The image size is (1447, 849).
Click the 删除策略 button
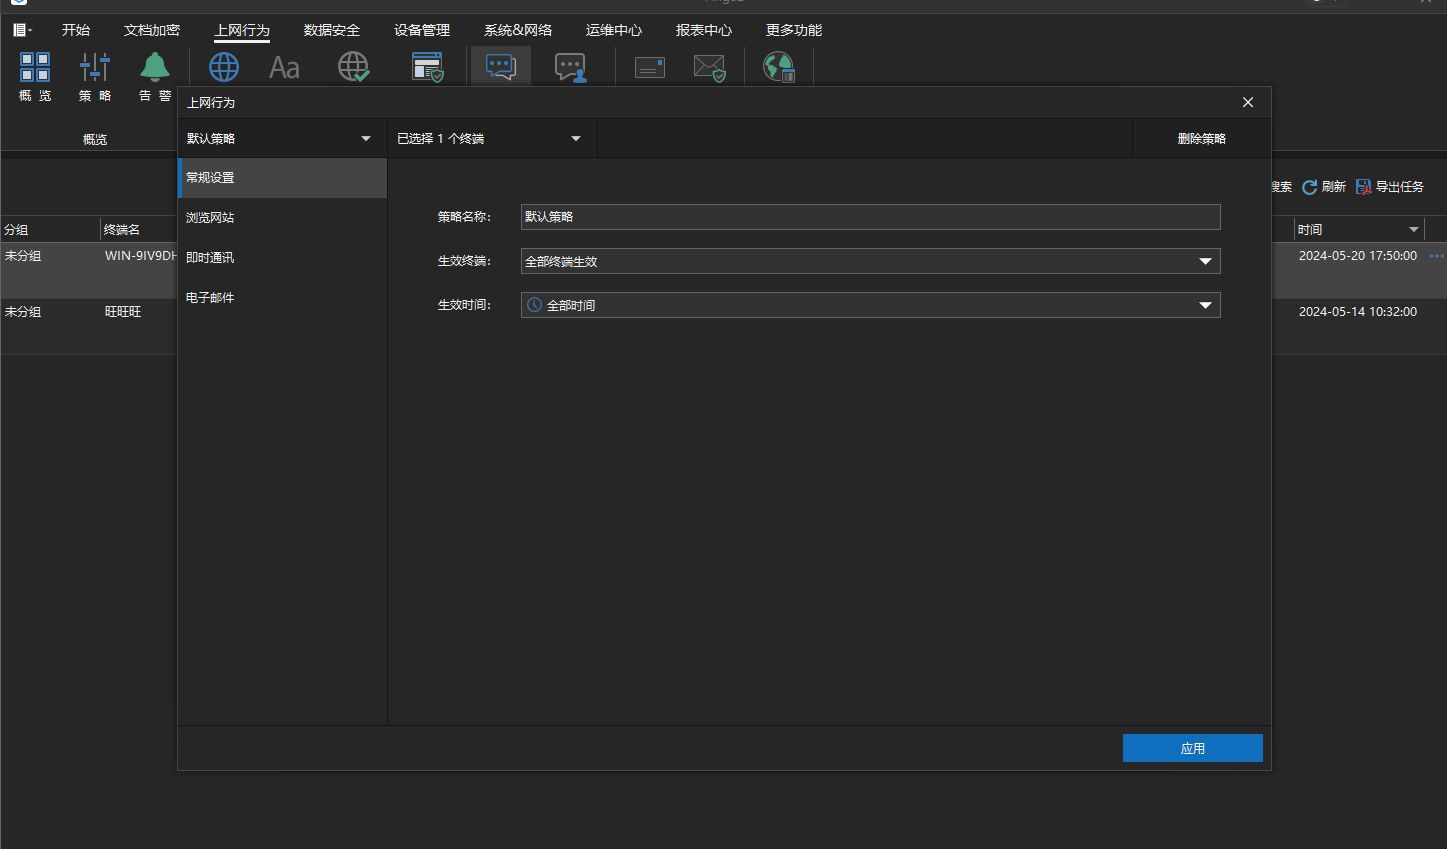pos(1201,139)
